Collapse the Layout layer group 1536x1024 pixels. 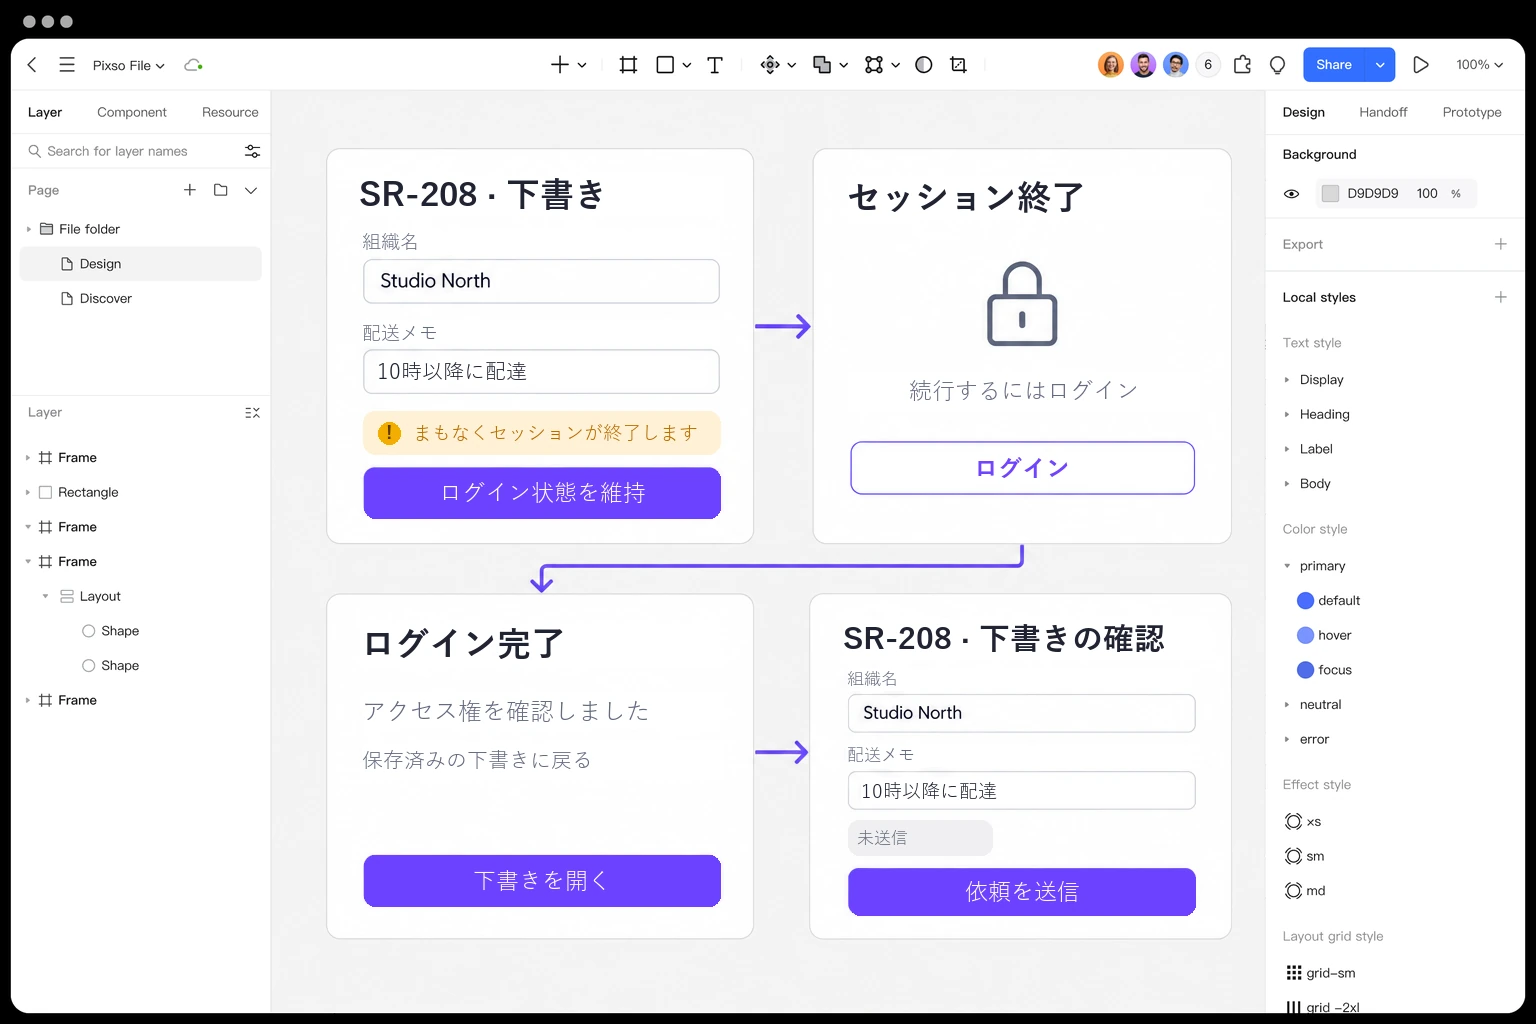pos(45,596)
